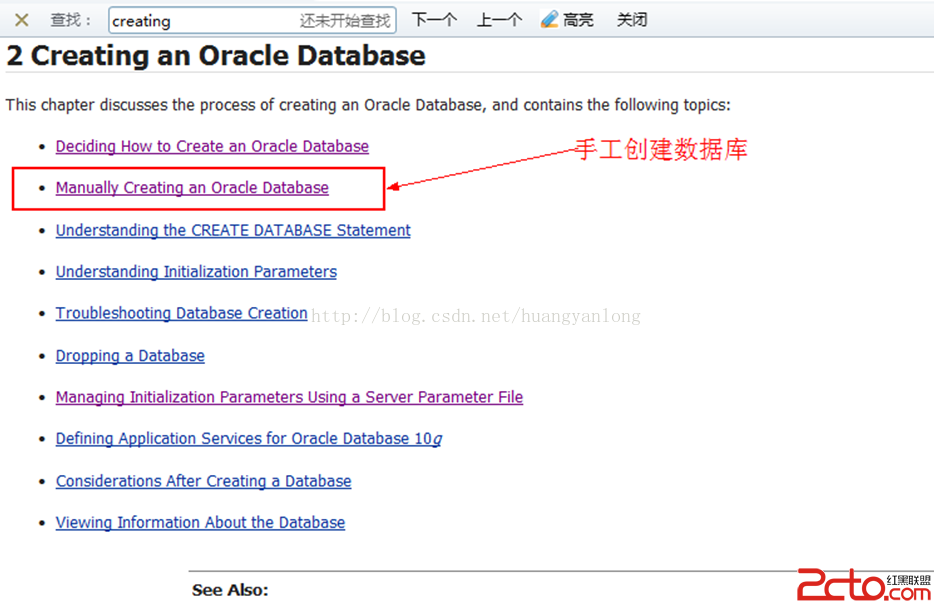Toggle the 高亮 highlight option
The width and height of the screenshot is (934, 611).
(x=567, y=20)
